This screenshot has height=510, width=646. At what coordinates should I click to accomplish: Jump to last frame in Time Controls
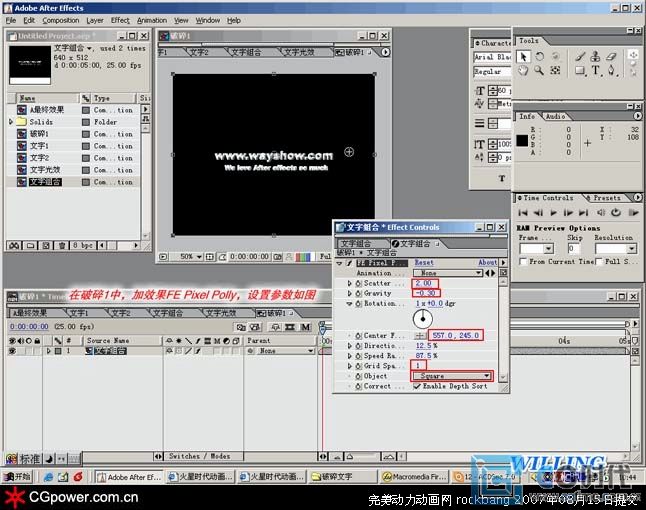coord(583,213)
